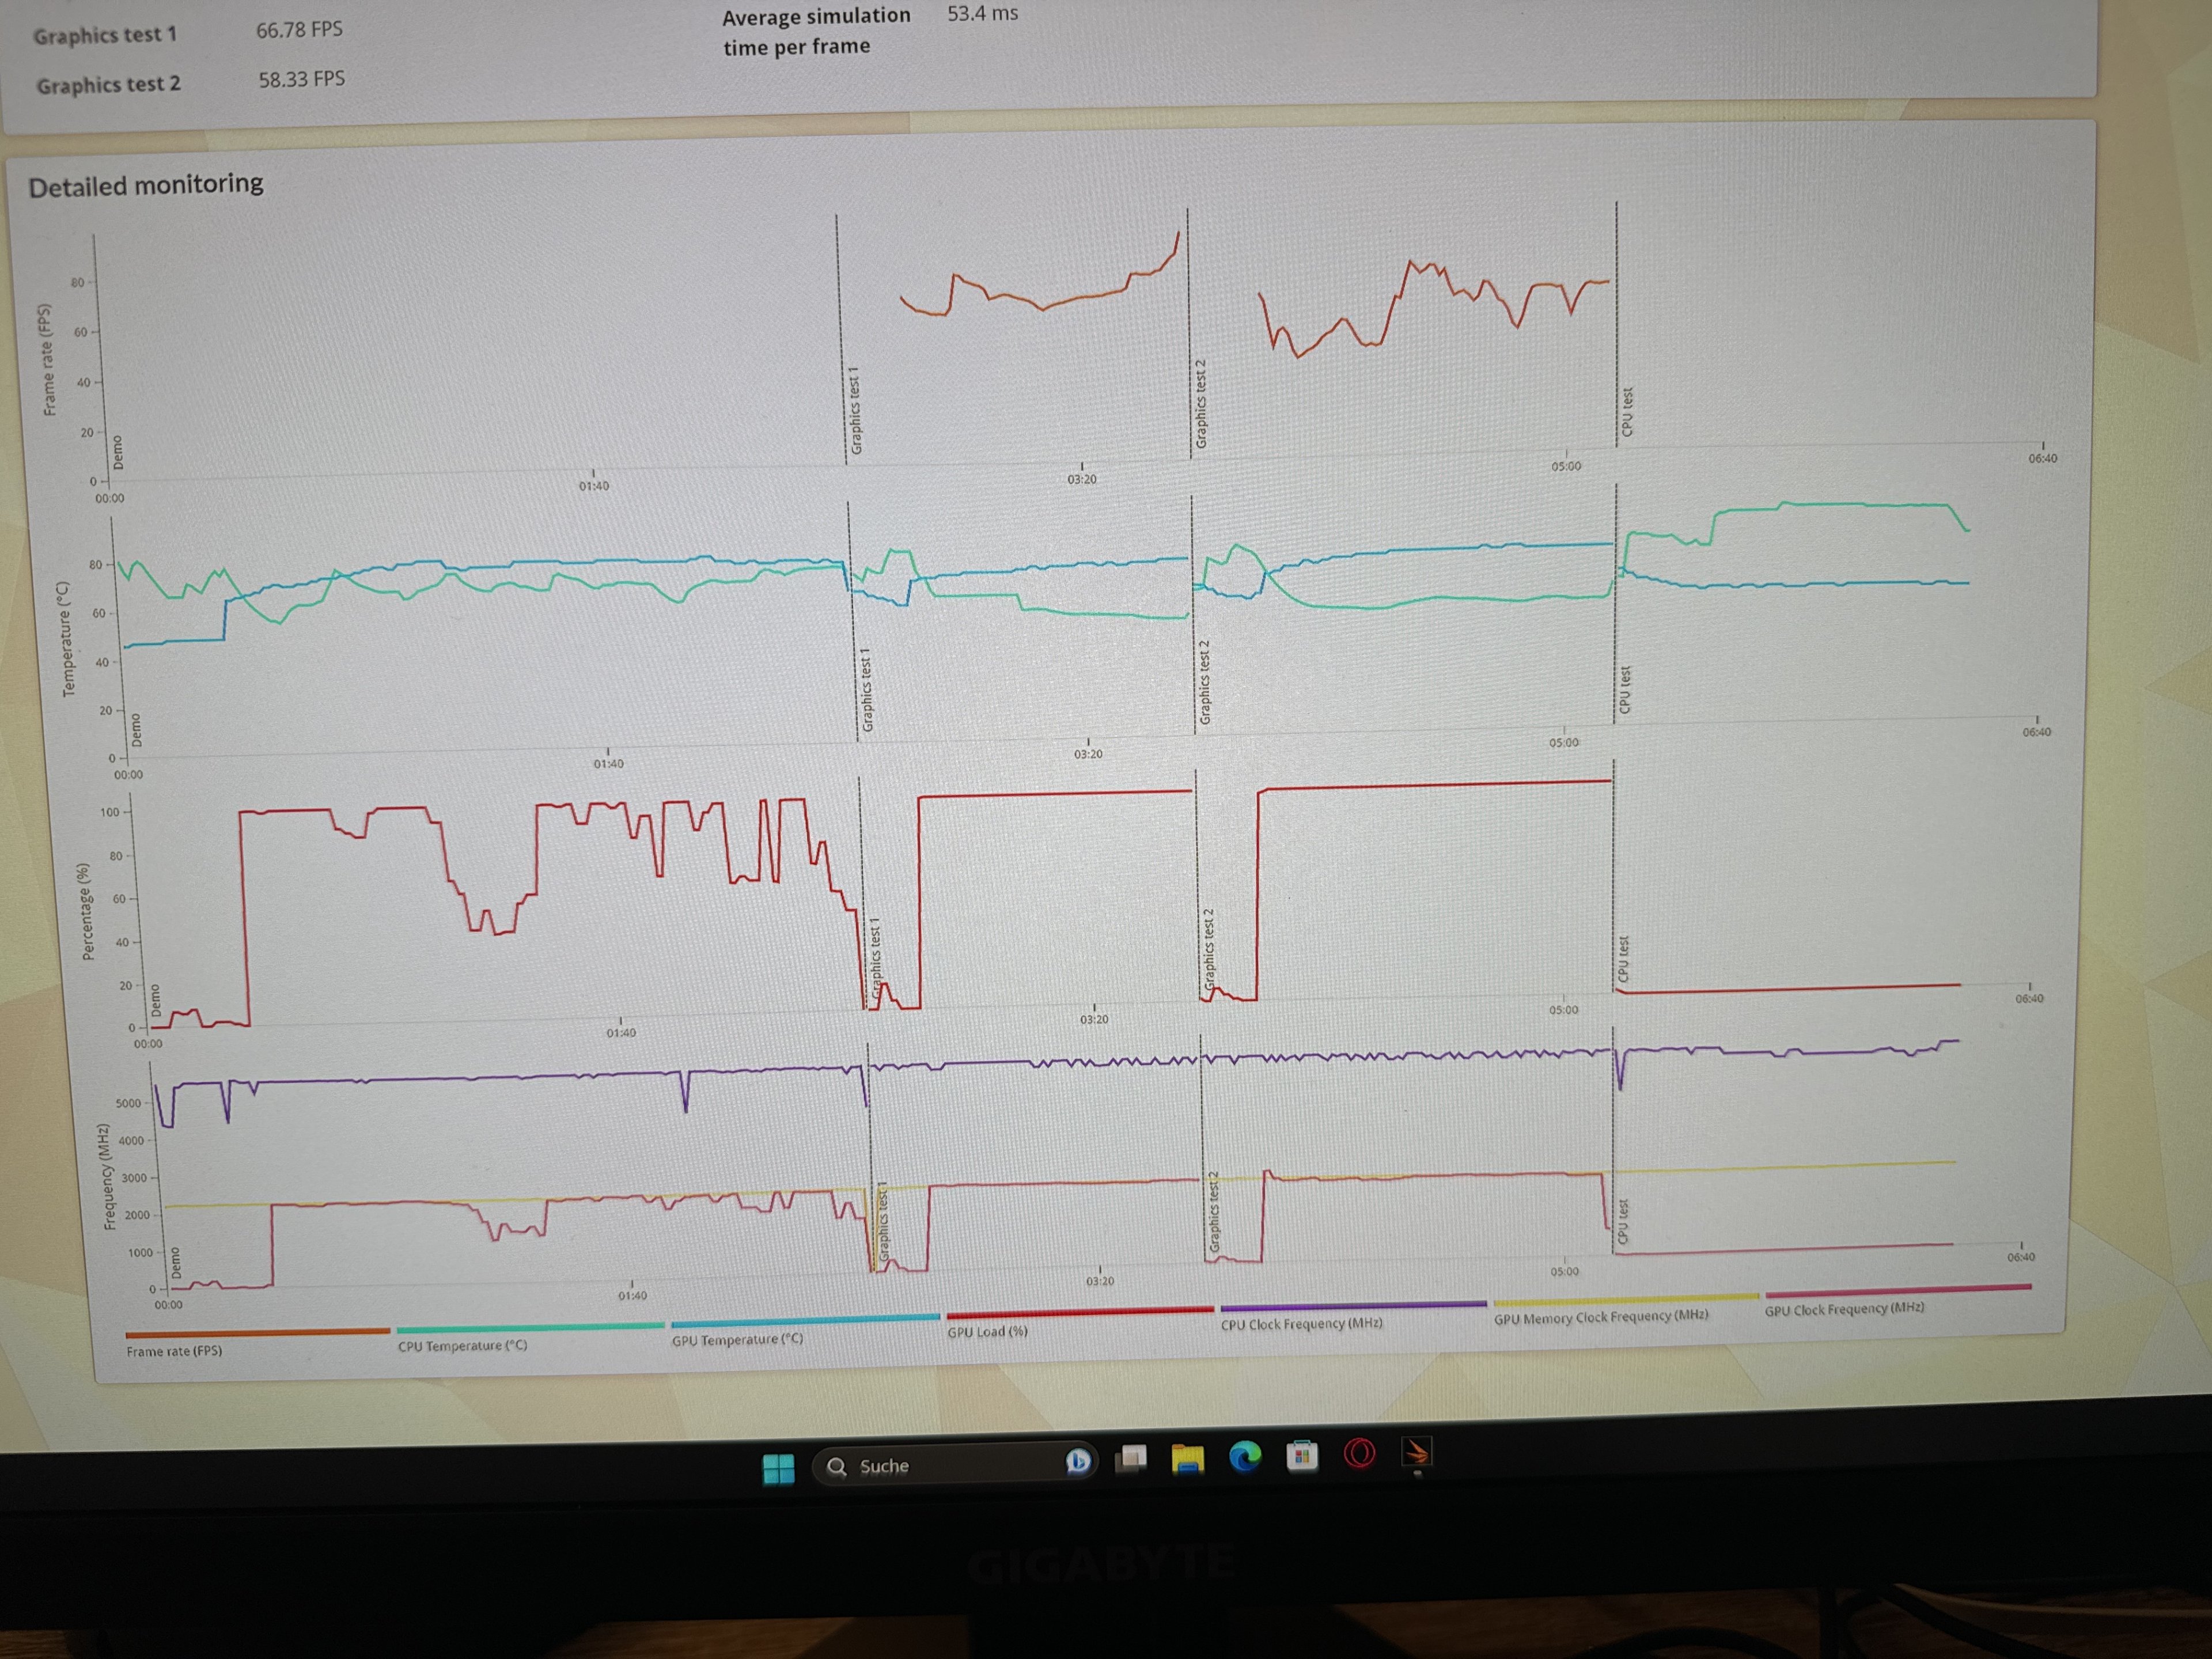Toggle the Frame rate (FPS) legend entry

tap(174, 1351)
